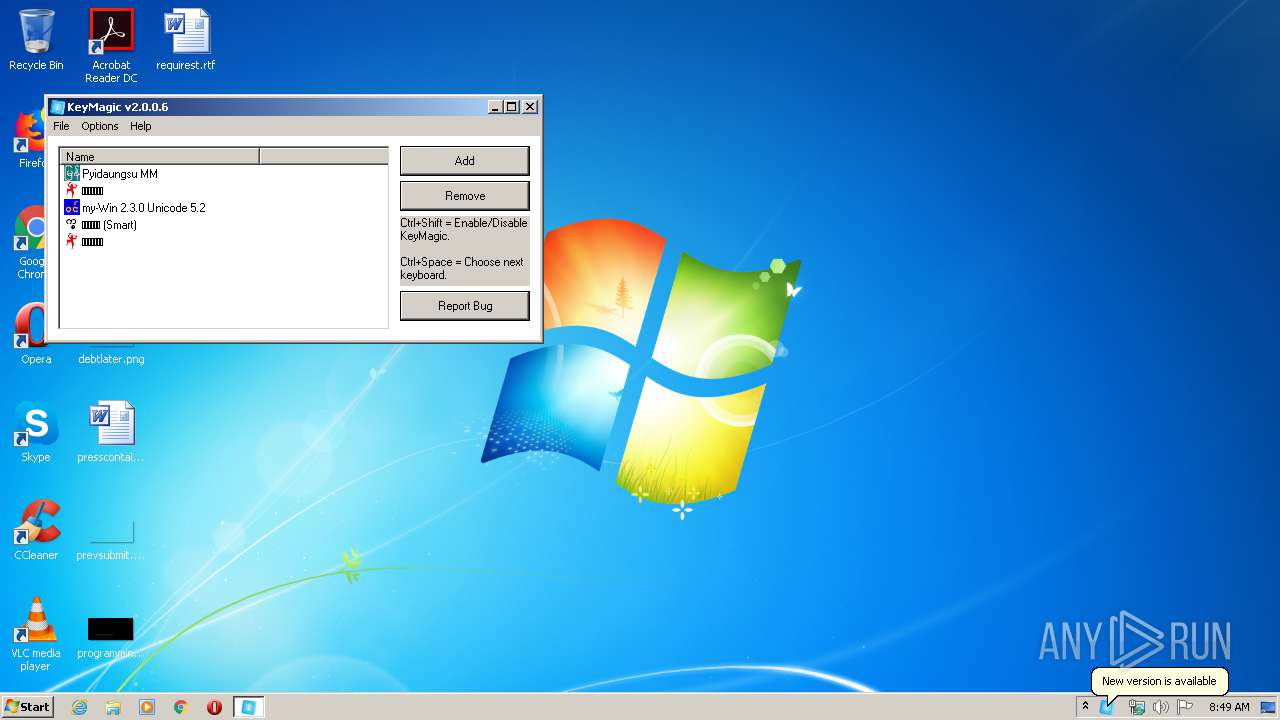Screen dimensions: 1280x720
Task: Click the small icon beside the (Smart) entry
Action: [x=72, y=225]
